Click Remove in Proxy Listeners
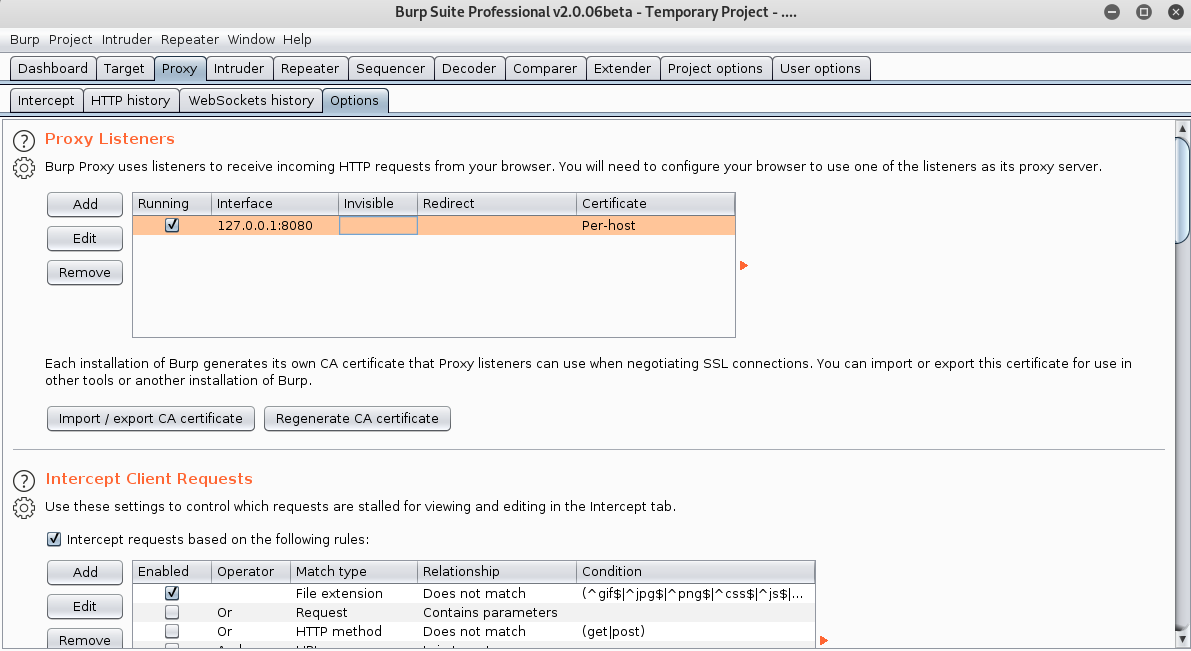Image resolution: width=1191 pixels, height=651 pixels. [x=85, y=273]
